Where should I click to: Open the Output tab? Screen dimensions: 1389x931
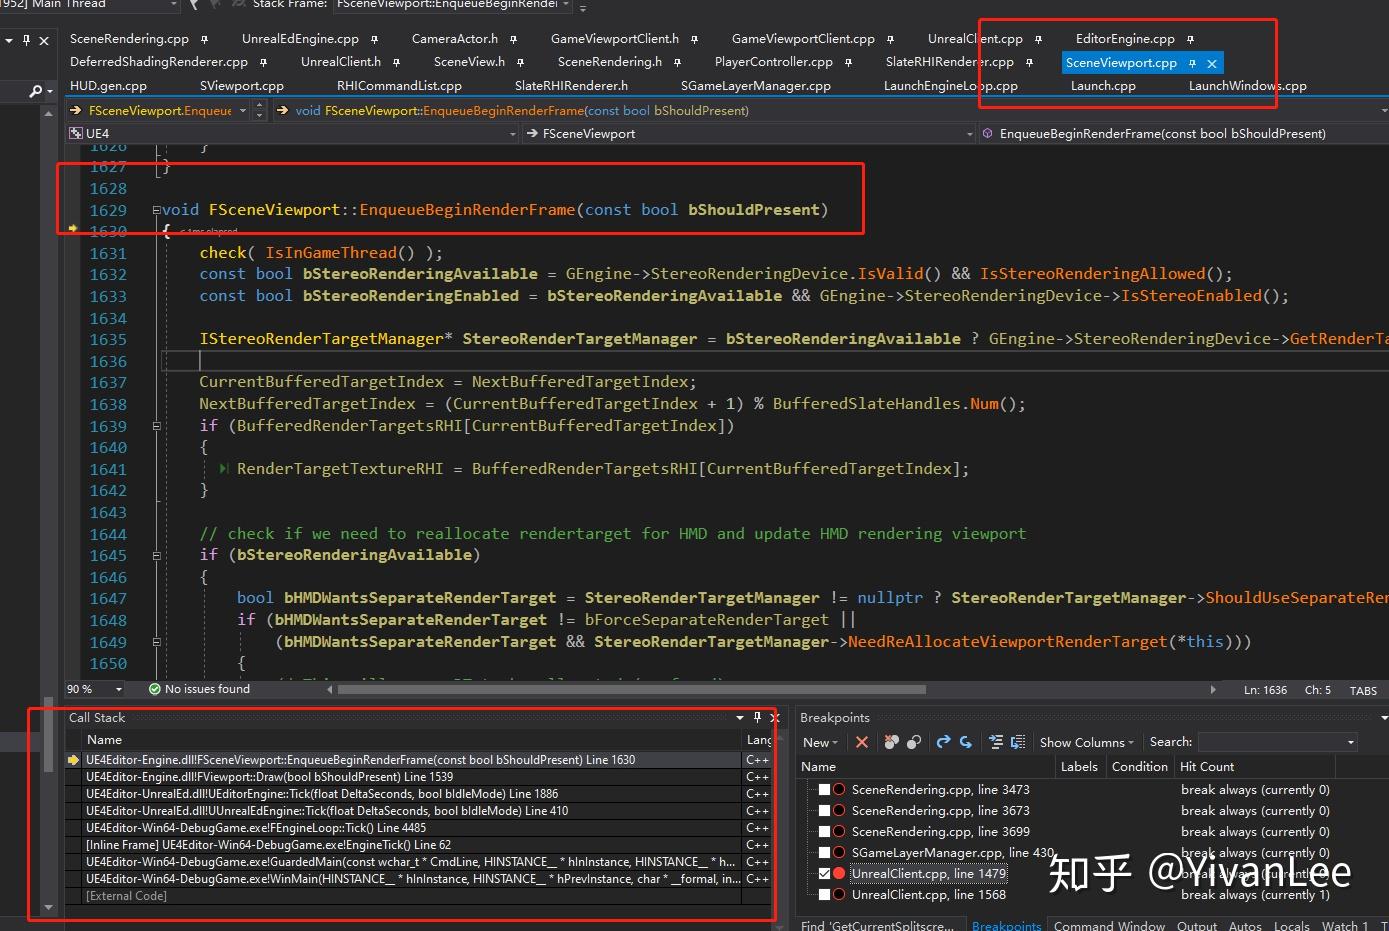click(1196, 925)
